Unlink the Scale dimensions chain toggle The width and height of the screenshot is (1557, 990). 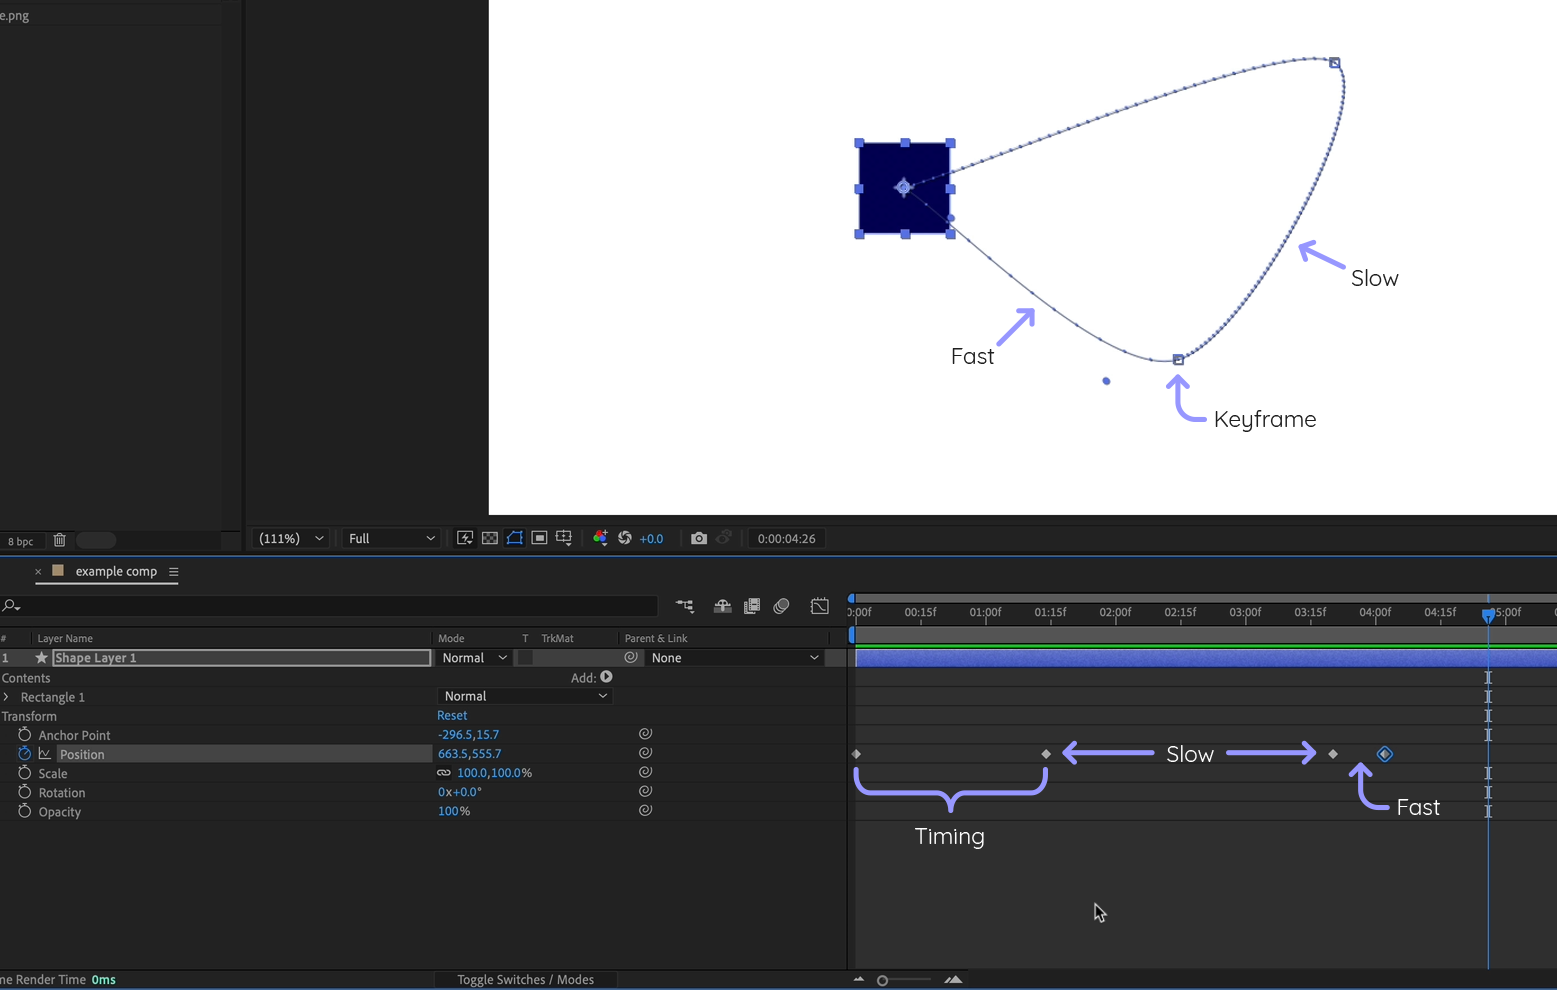[x=444, y=772]
